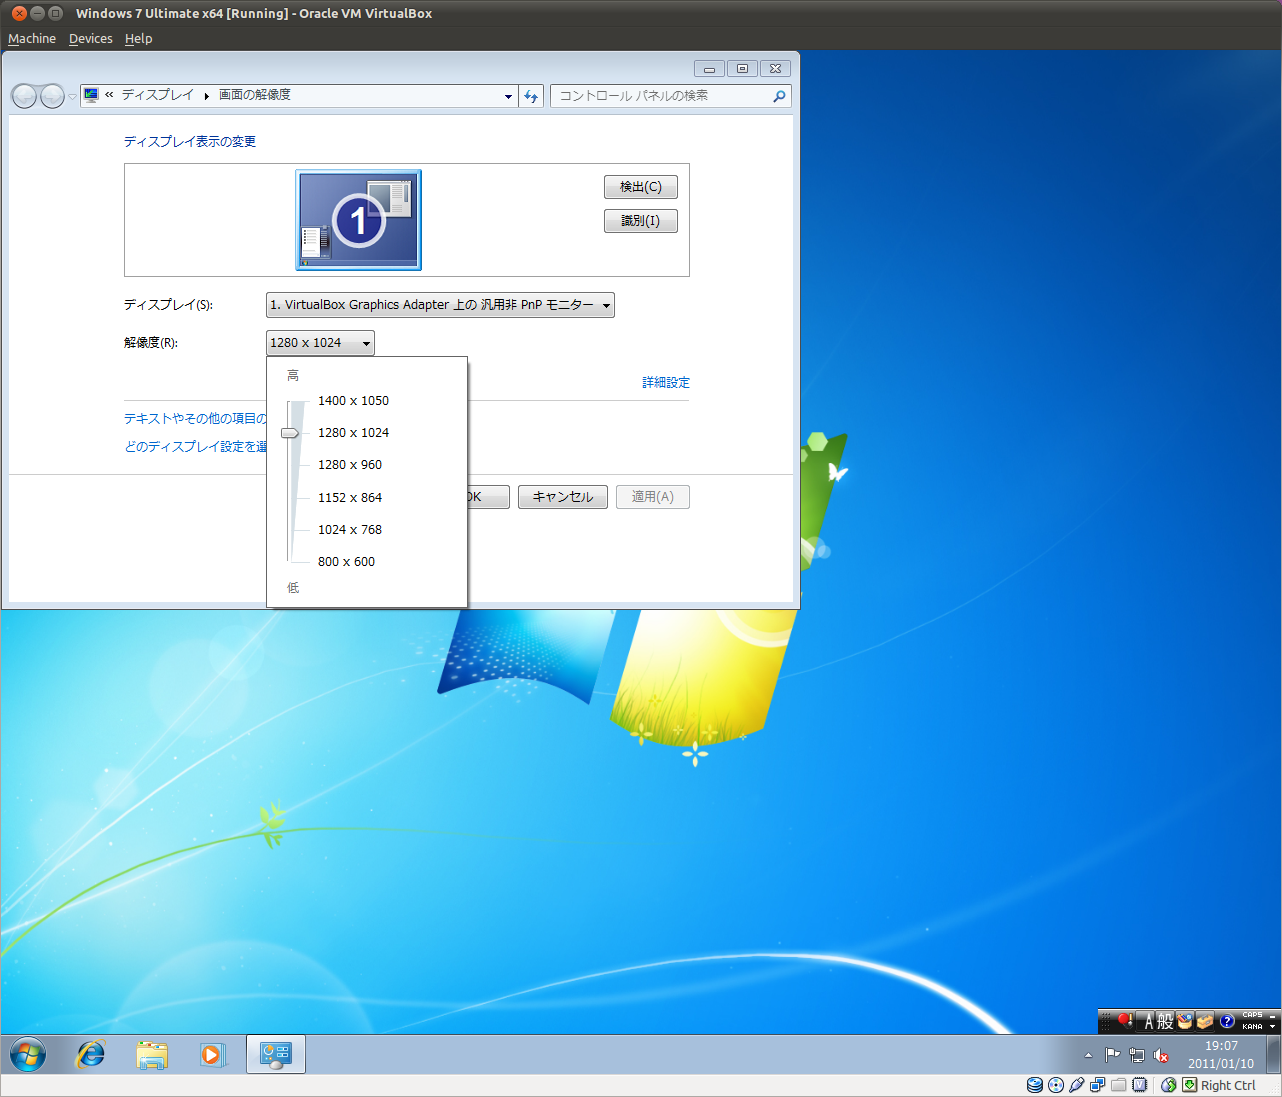Select 800 x 600 resolution
The image size is (1282, 1097).
346,562
